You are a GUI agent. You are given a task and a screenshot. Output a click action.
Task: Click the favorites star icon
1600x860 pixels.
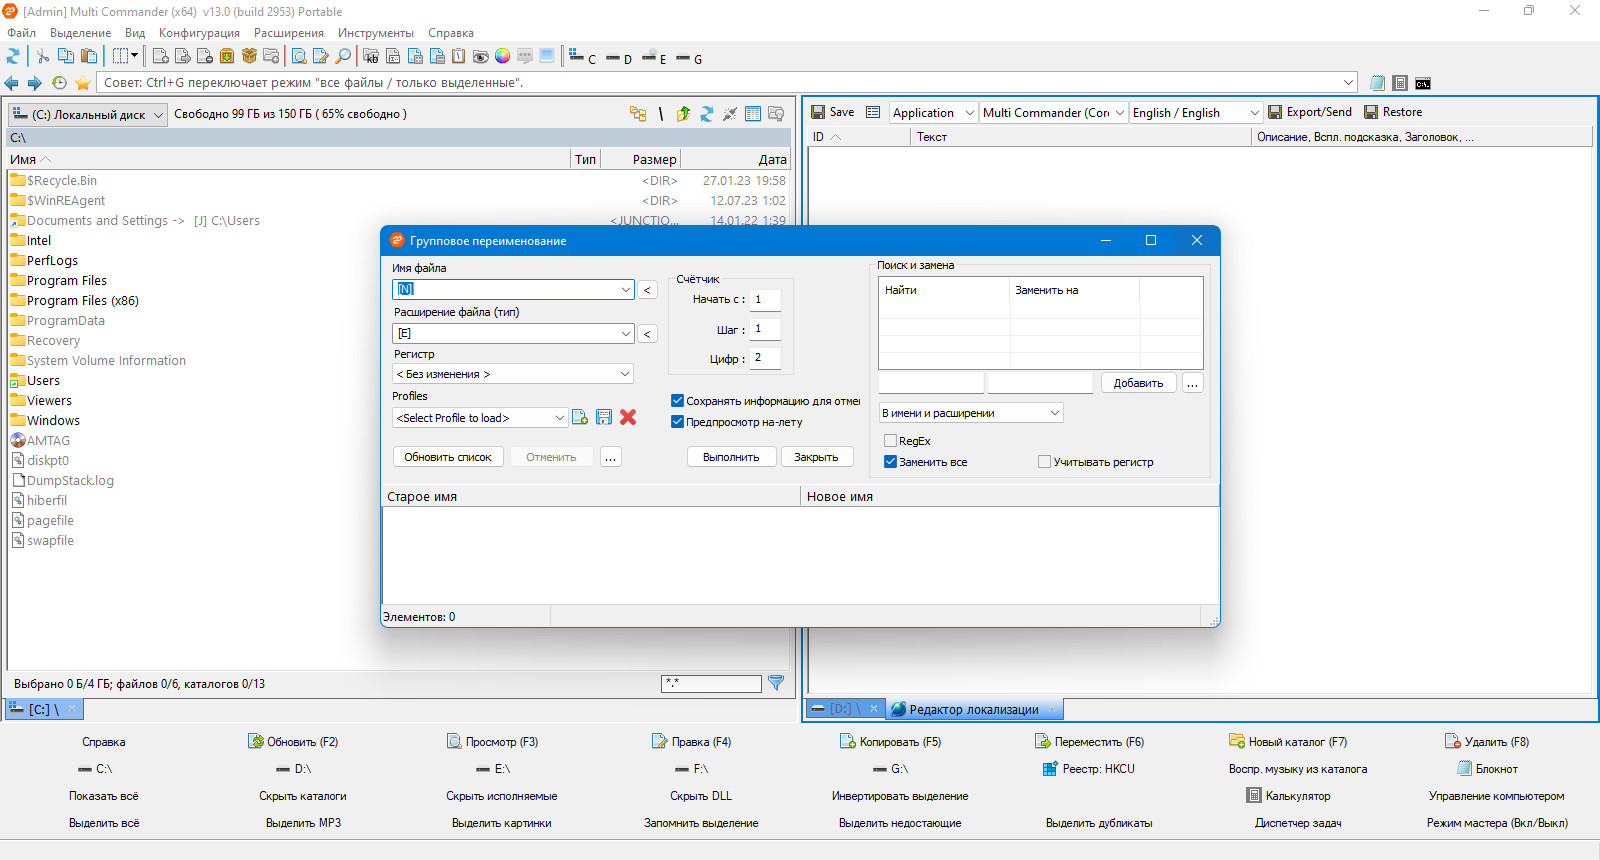(83, 83)
